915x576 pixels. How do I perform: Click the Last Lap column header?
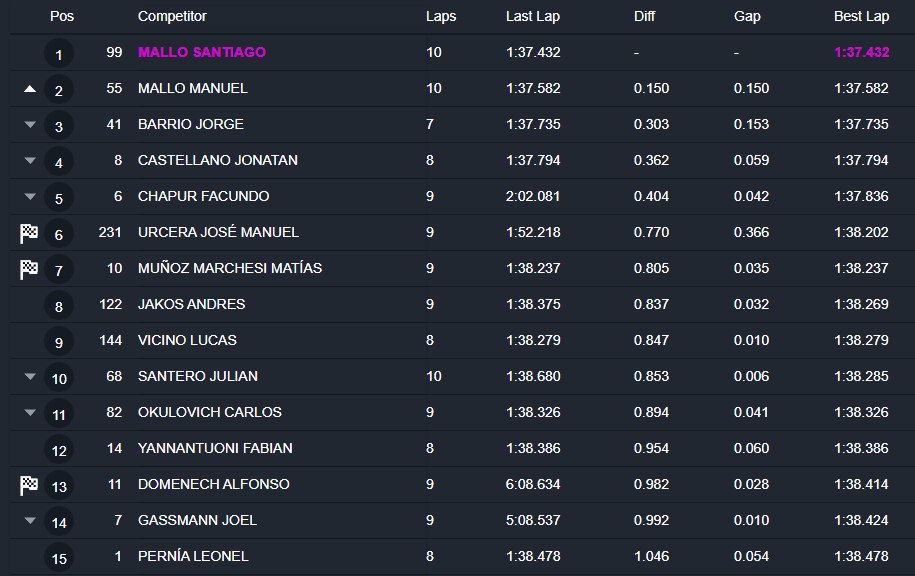[x=533, y=16]
